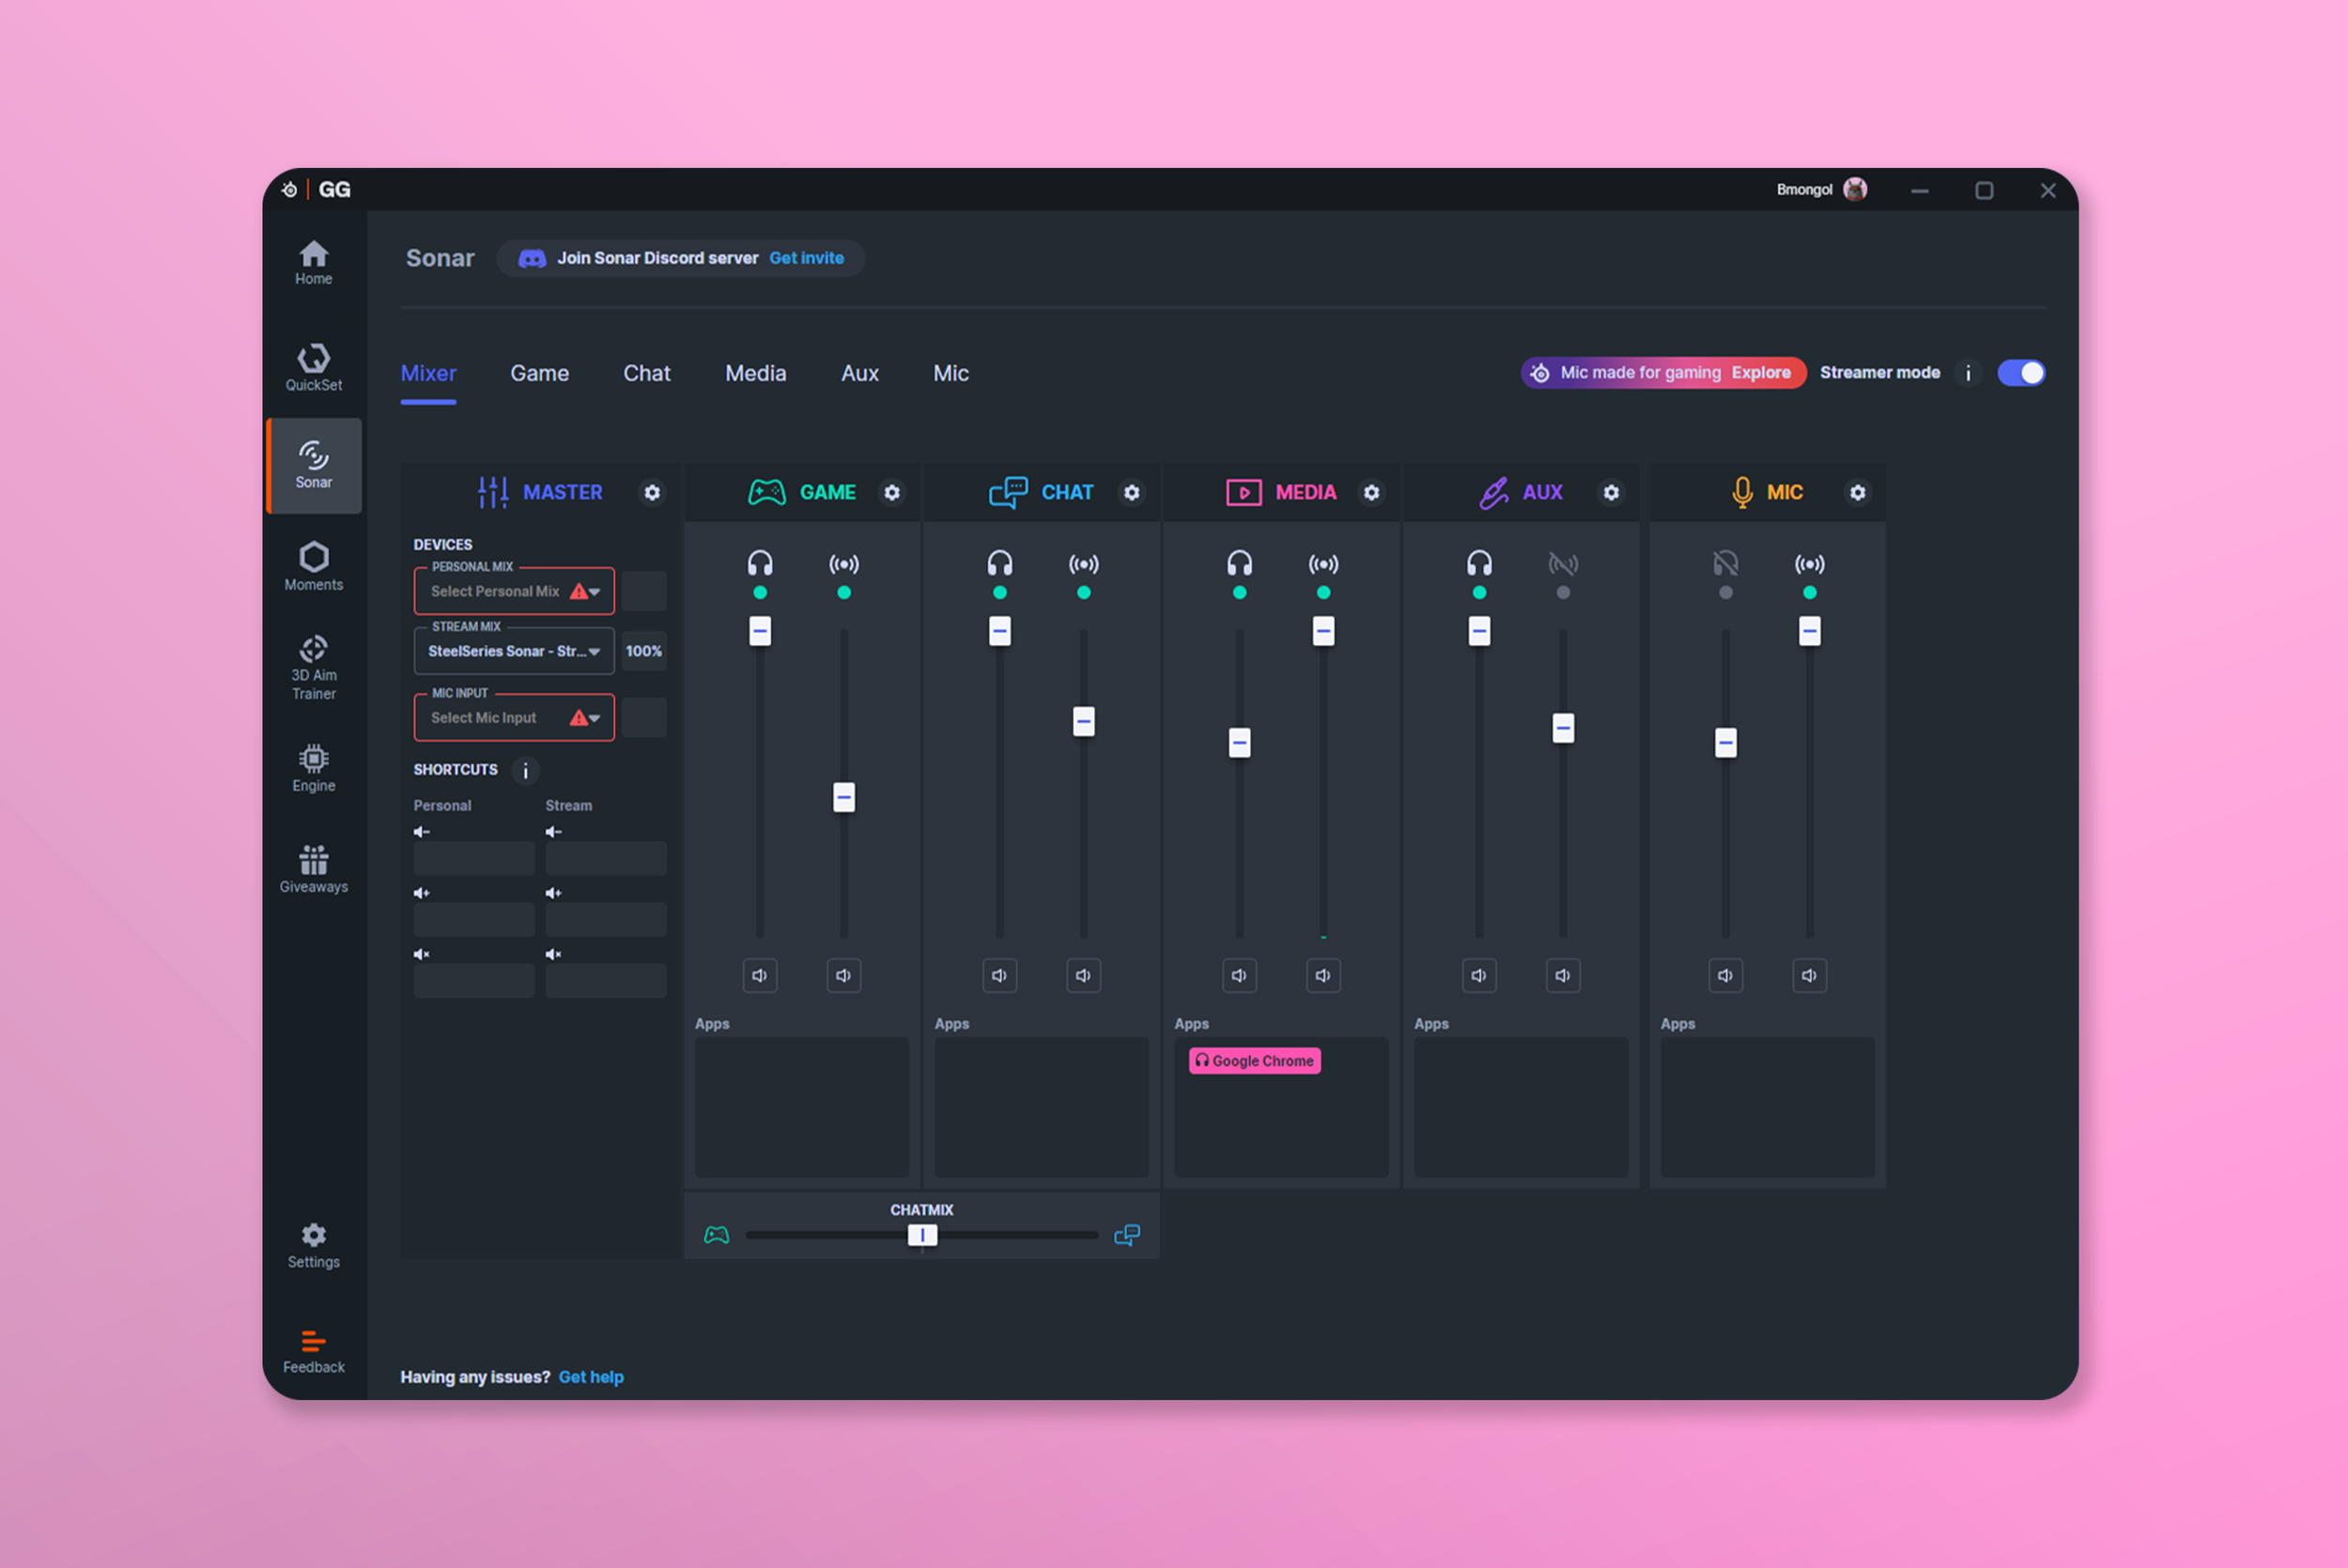Screen dimensions: 2348x1568
Task: Toggle the AUX stream broadcast icon
Action: [x=1563, y=564]
